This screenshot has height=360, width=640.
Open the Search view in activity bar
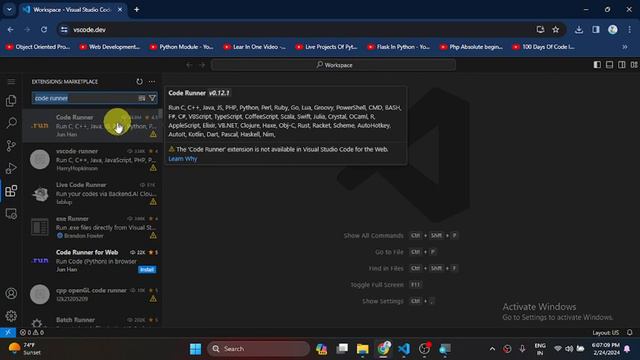[11, 123]
